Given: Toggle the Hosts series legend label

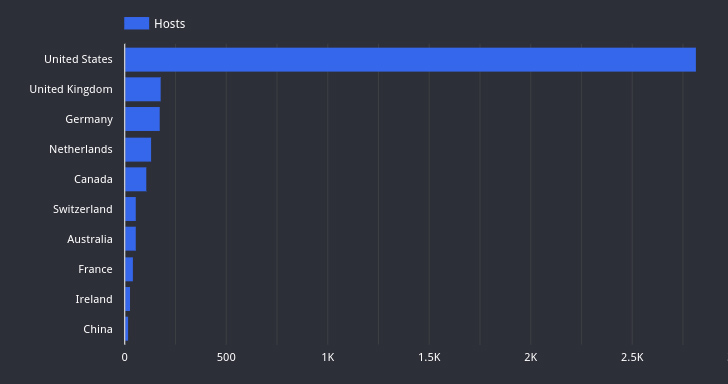Looking at the screenshot, I should coord(169,24).
